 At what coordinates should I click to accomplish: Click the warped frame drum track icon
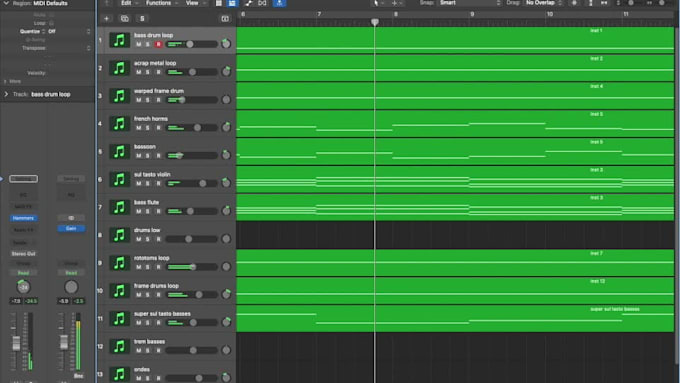coord(119,96)
